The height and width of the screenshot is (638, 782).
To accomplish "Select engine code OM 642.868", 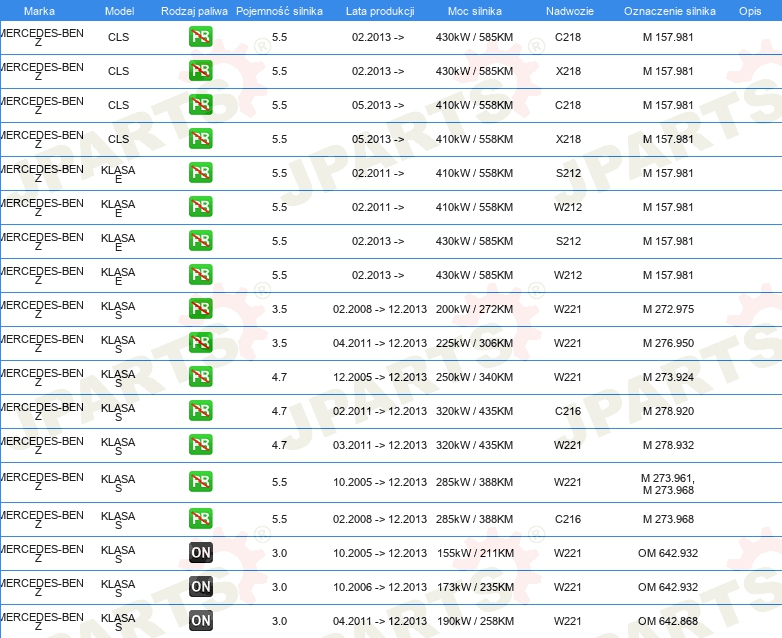I will [668, 621].
